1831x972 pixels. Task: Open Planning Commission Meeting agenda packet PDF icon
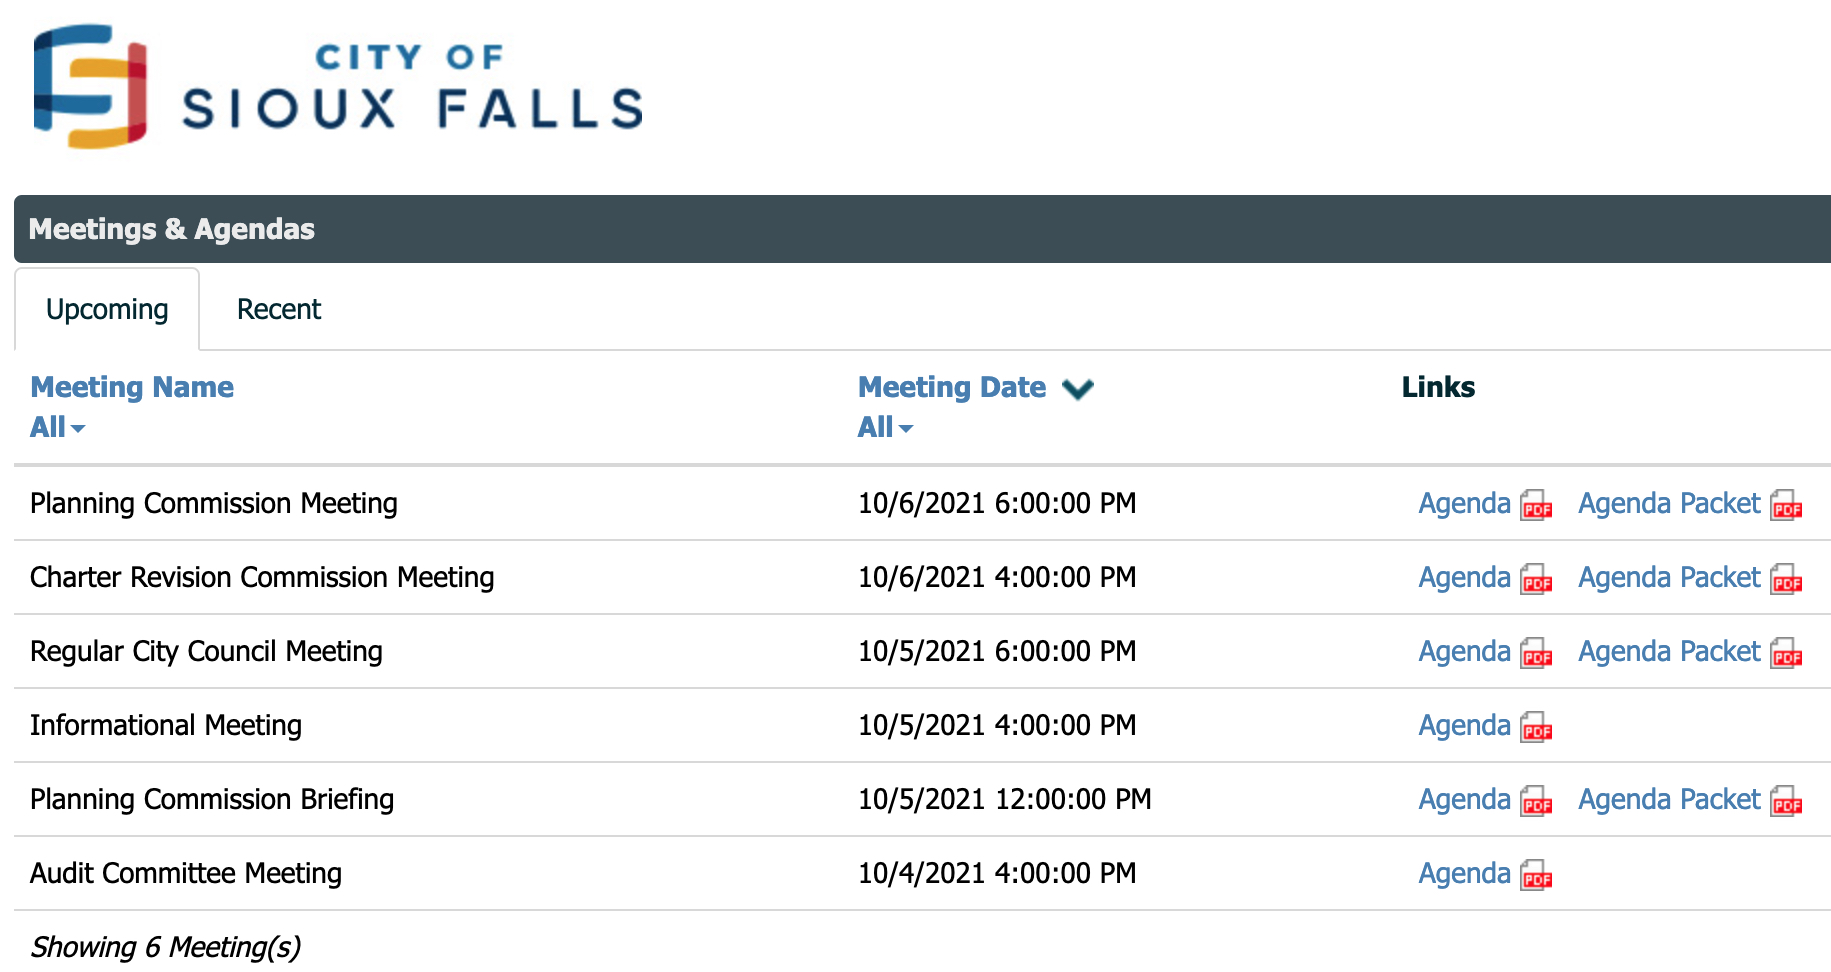(x=1786, y=505)
